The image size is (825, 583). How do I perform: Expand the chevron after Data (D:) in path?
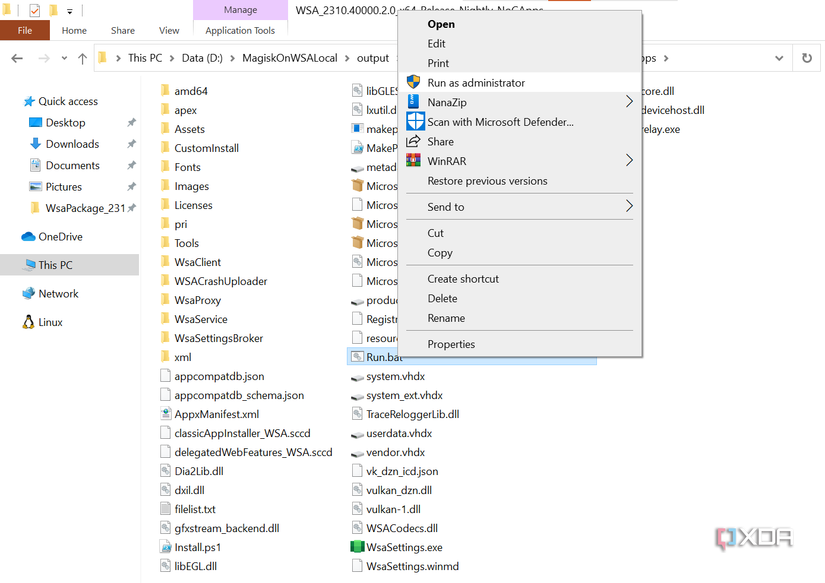232,58
